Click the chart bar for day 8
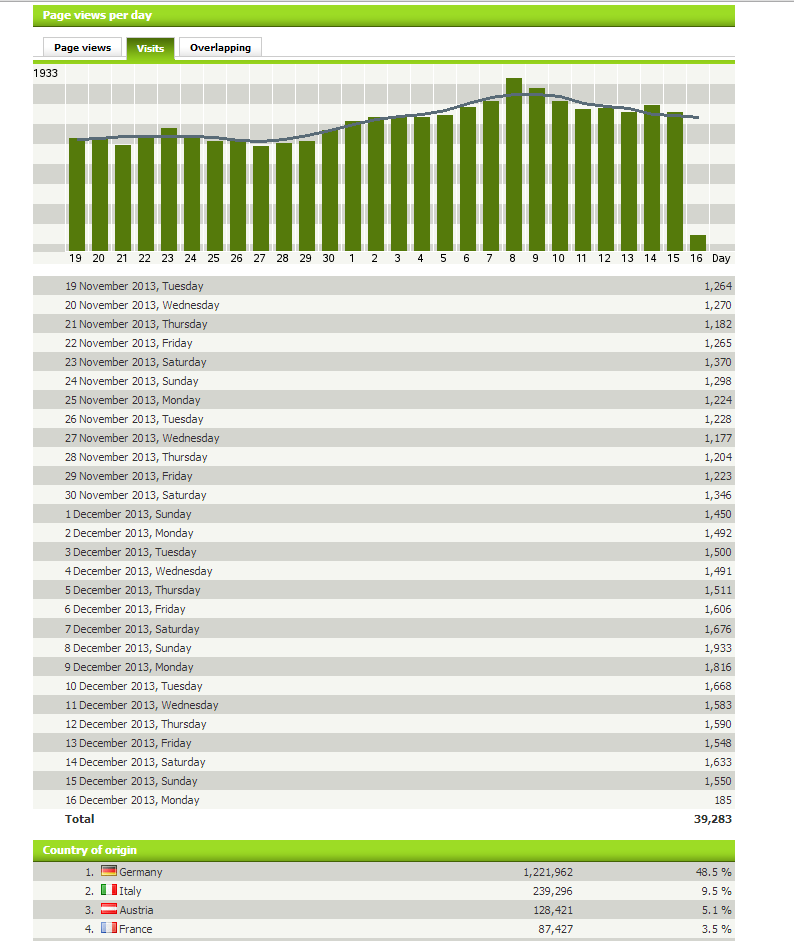This screenshot has height=941, width=794. click(514, 164)
